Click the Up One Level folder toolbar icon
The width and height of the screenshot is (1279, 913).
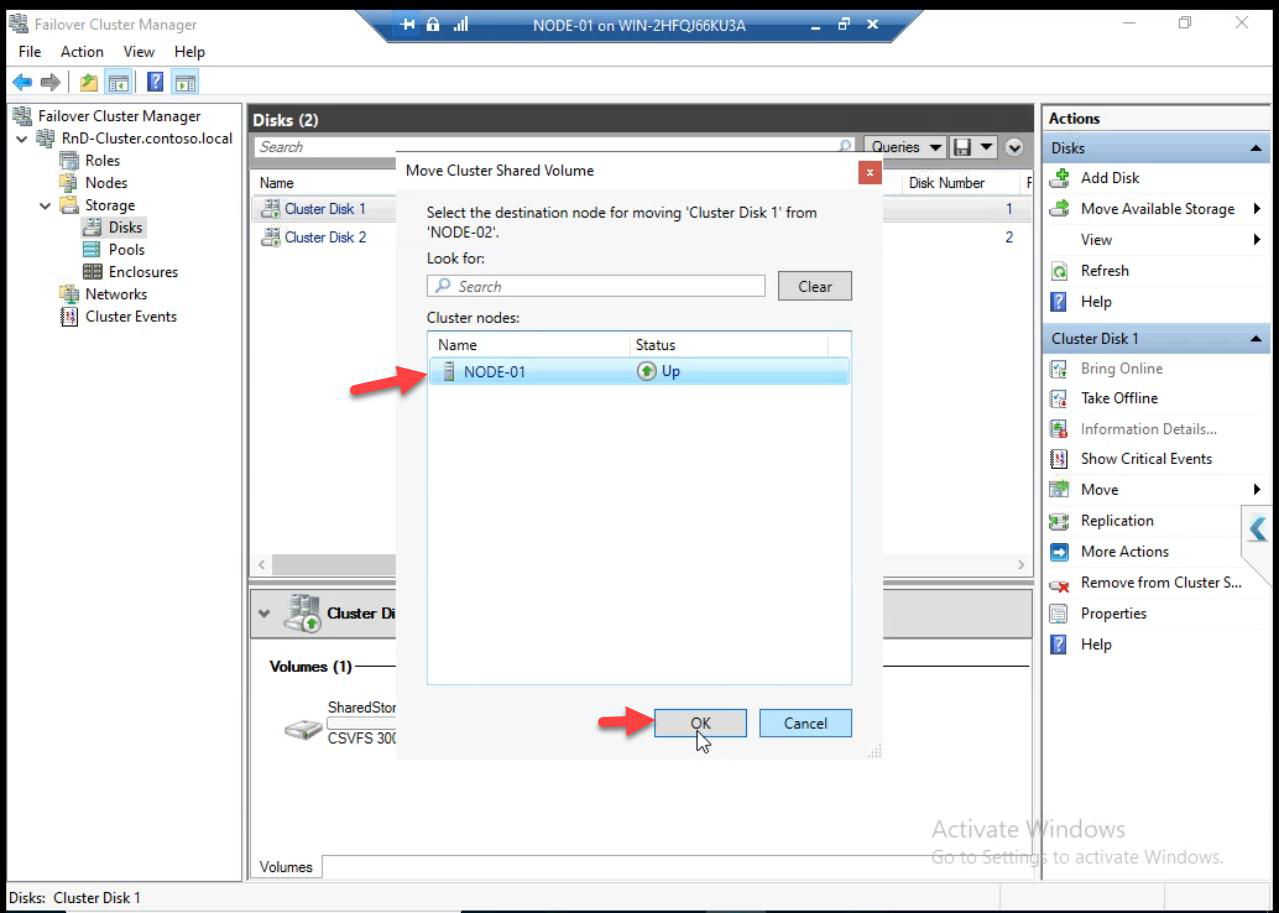pos(89,82)
